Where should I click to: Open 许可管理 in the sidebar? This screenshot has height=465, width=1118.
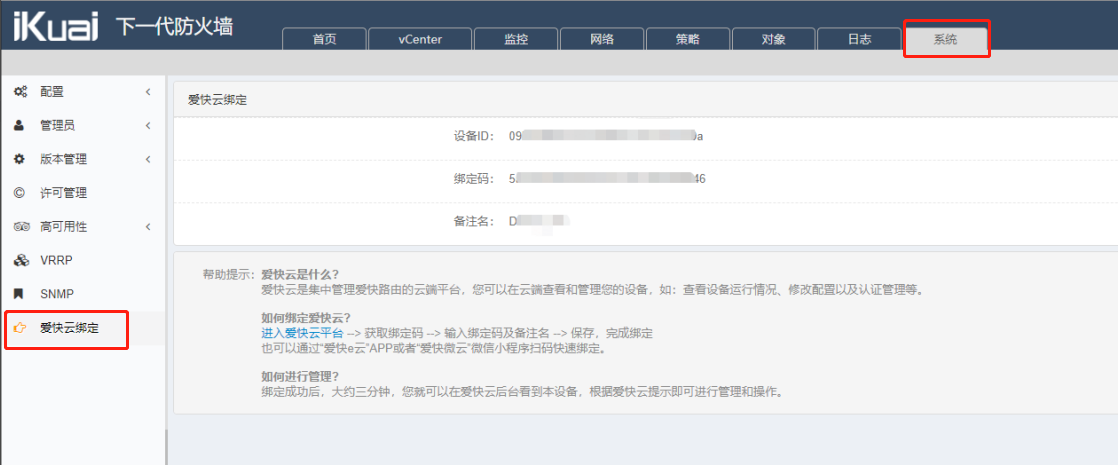tap(83, 193)
